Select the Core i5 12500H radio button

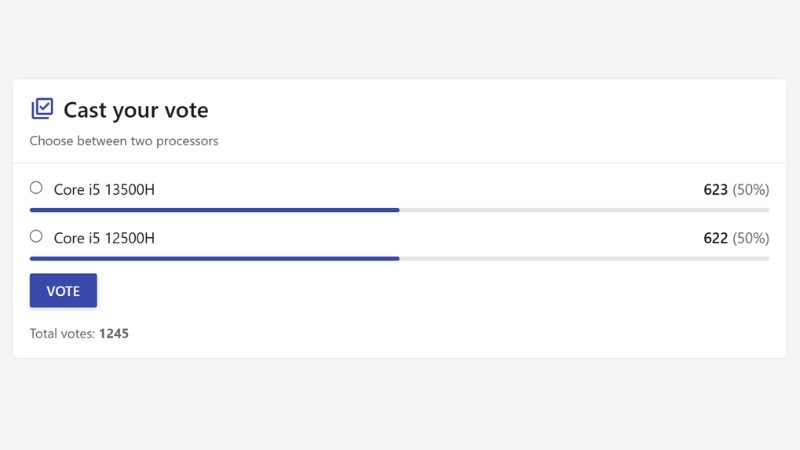tap(36, 237)
